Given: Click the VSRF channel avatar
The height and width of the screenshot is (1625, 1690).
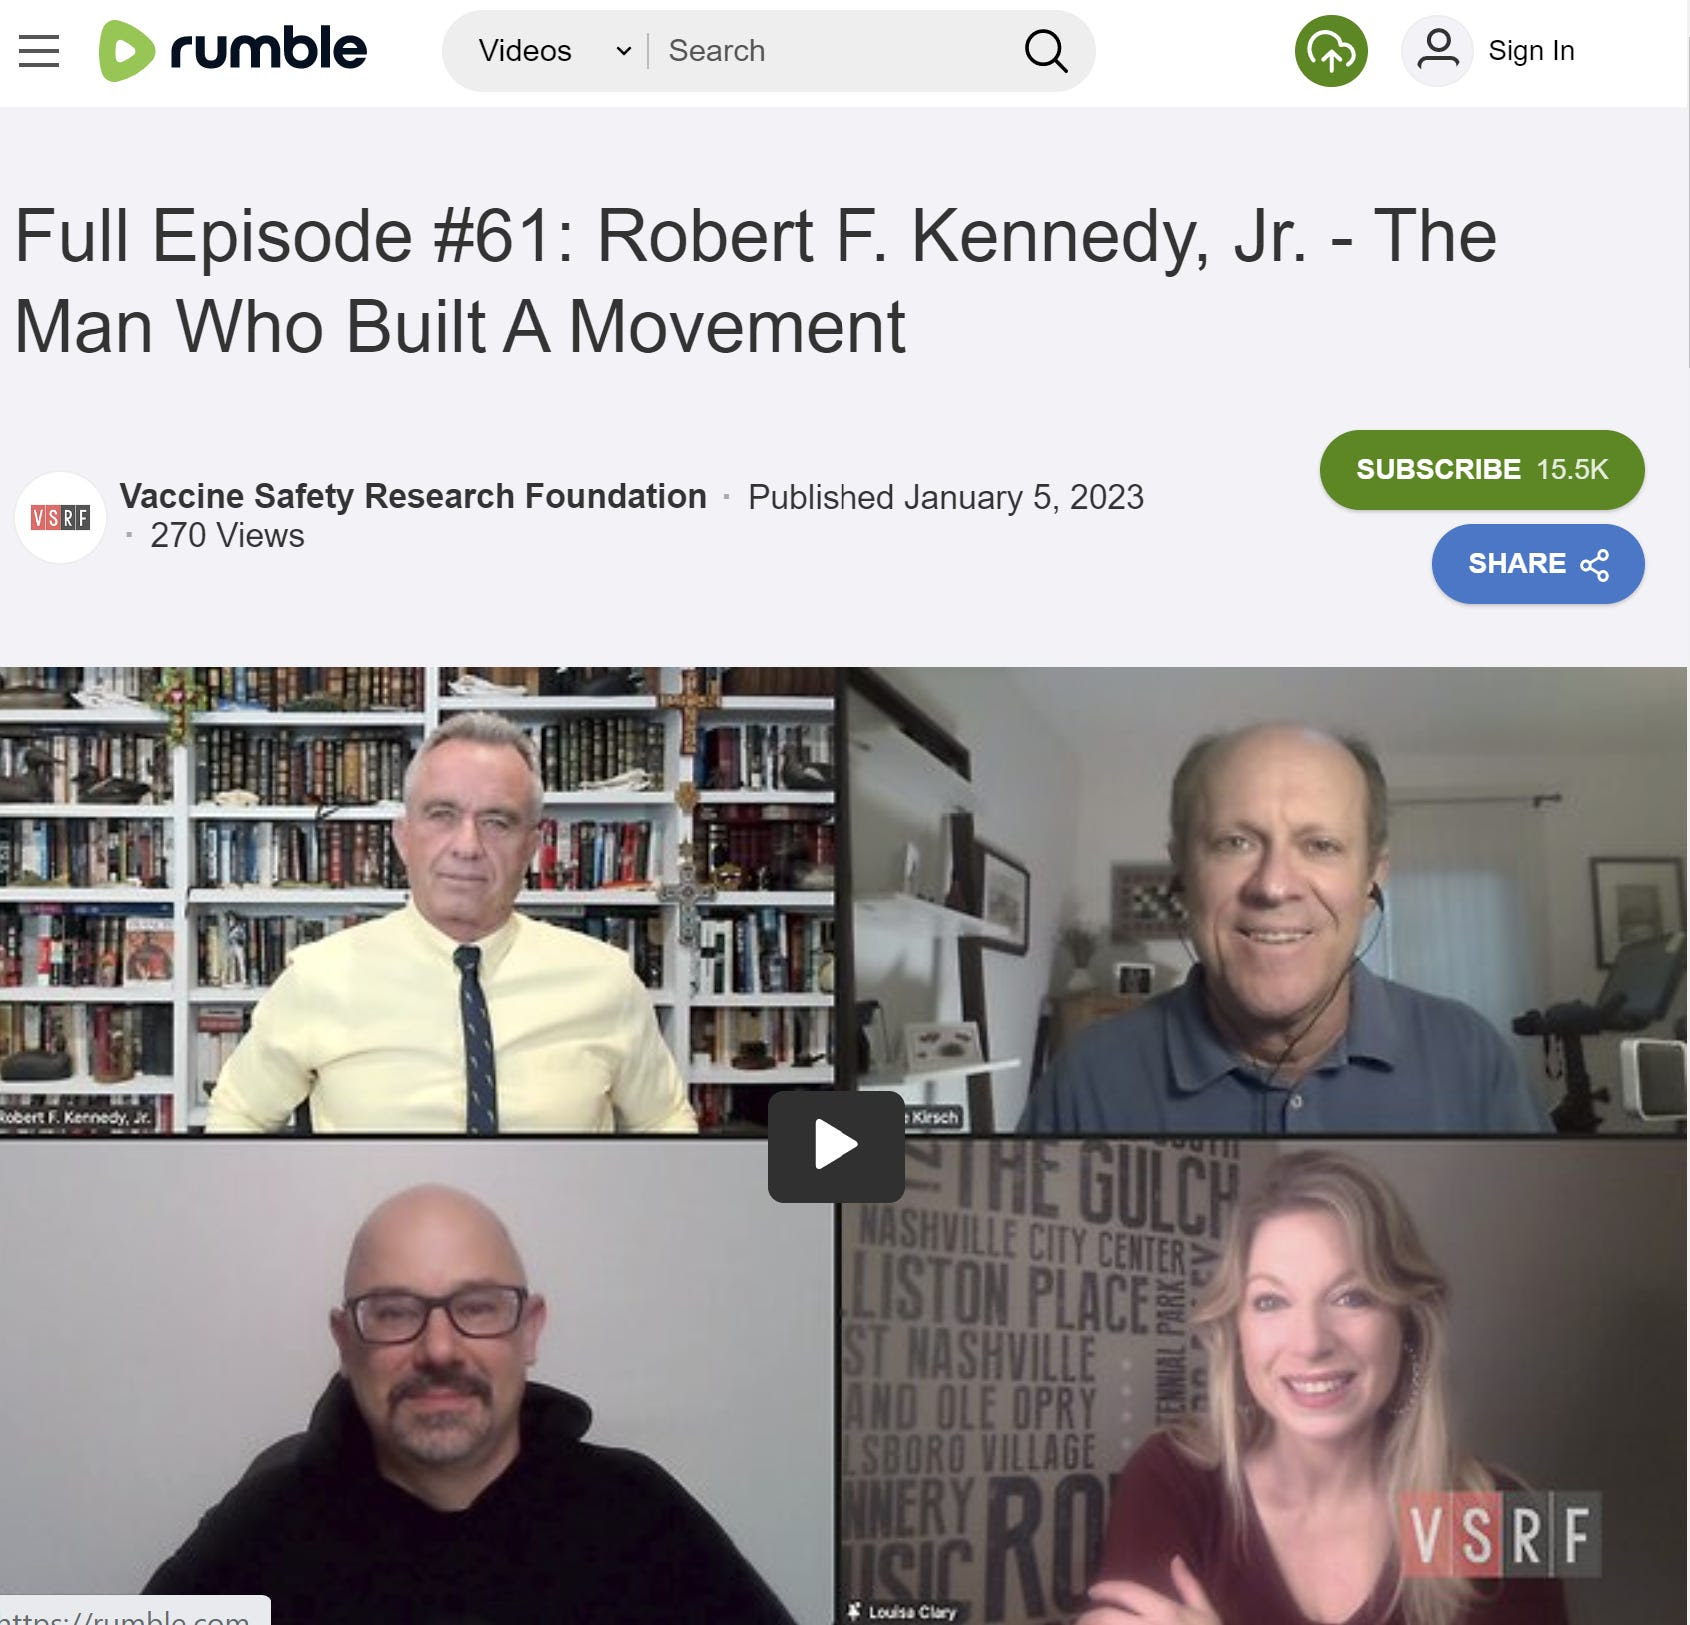Looking at the screenshot, I should (x=60, y=517).
